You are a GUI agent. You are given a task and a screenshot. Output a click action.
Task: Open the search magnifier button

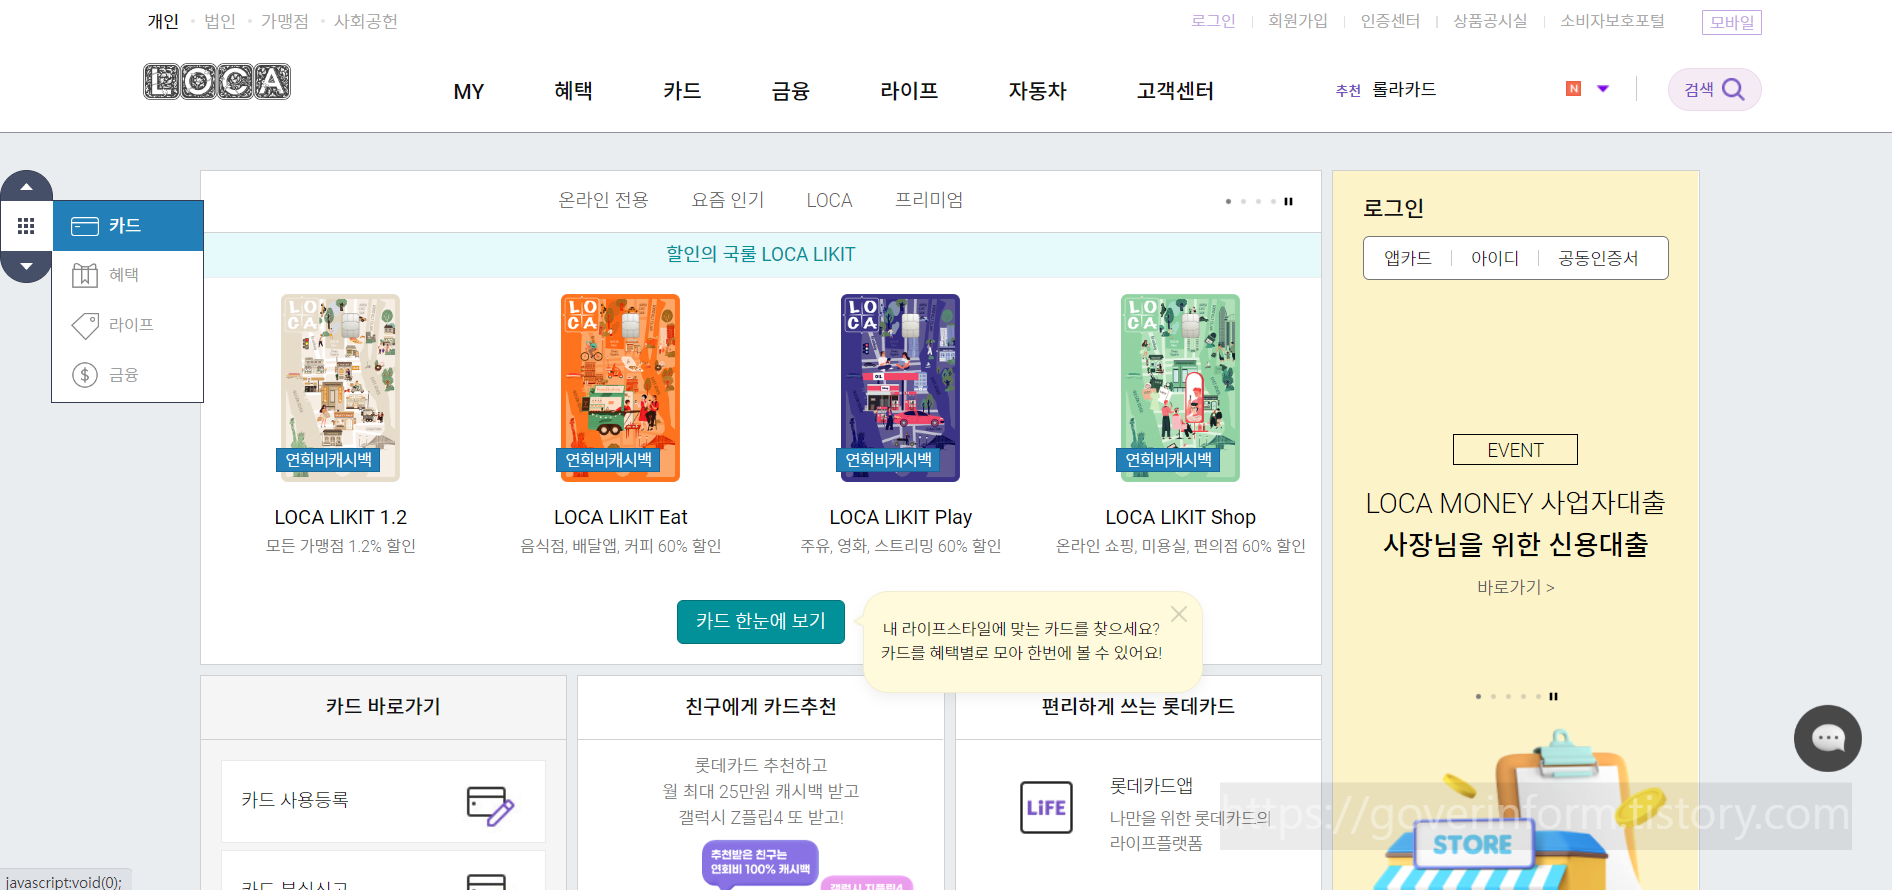point(1714,90)
